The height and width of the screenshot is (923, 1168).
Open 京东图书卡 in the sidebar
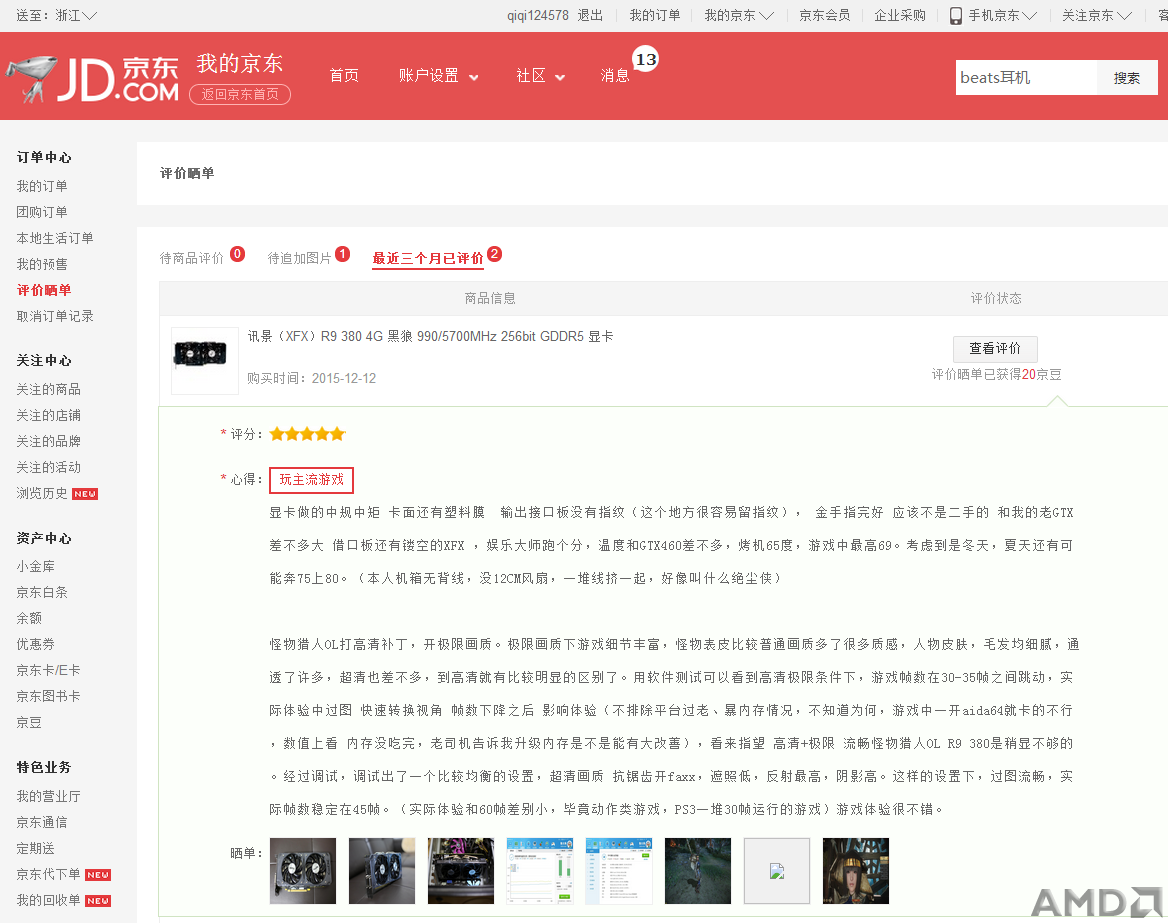pos(48,697)
